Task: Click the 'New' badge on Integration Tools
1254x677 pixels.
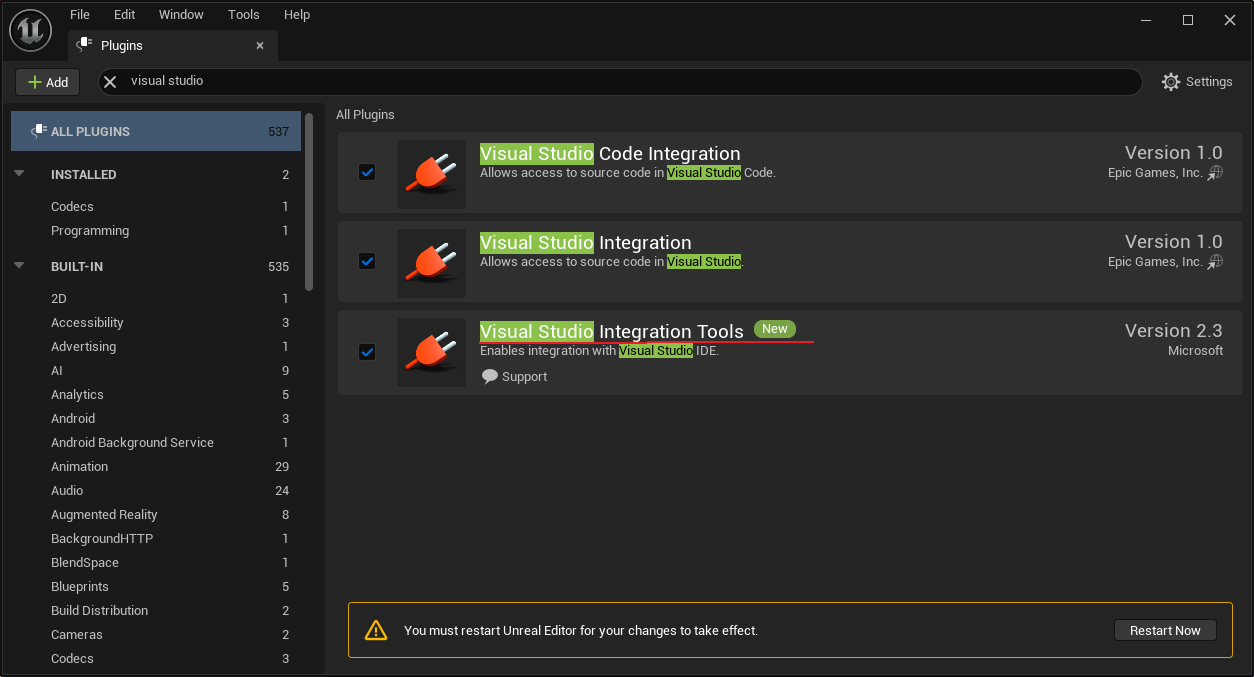Action: coord(775,329)
